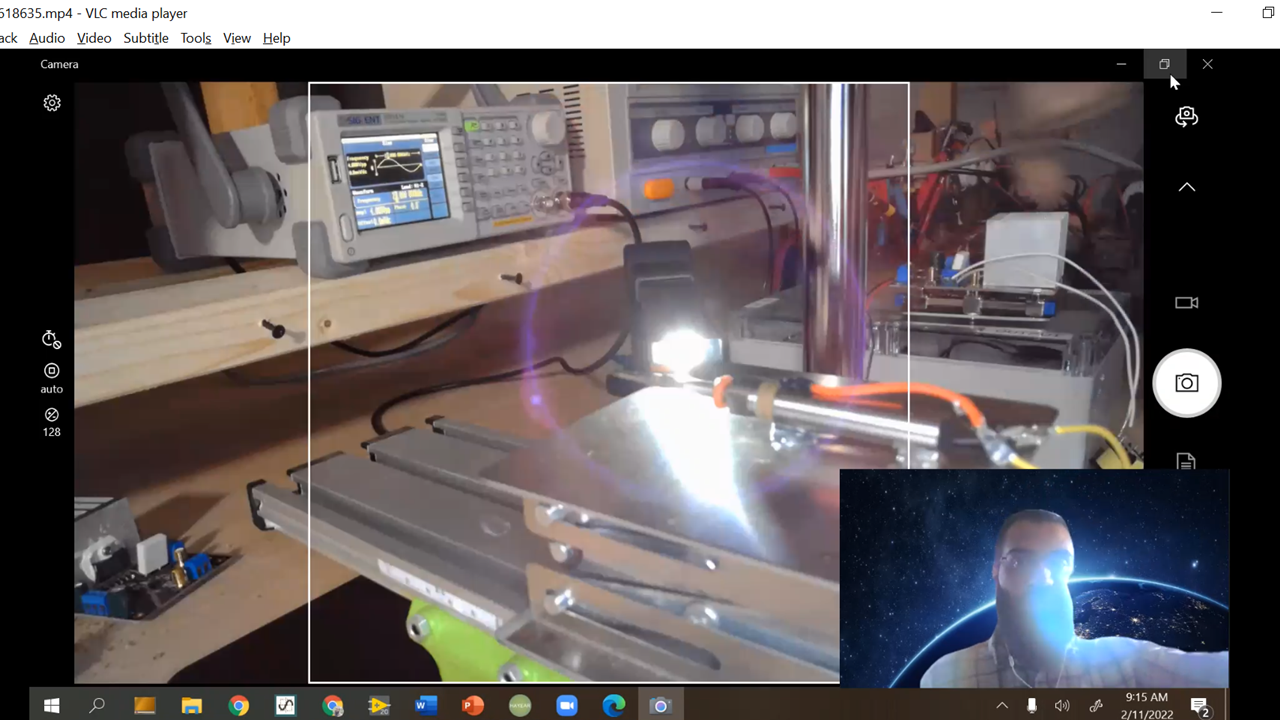
Task: Click the webcam overlay of the presenter
Action: pyautogui.click(x=1034, y=578)
